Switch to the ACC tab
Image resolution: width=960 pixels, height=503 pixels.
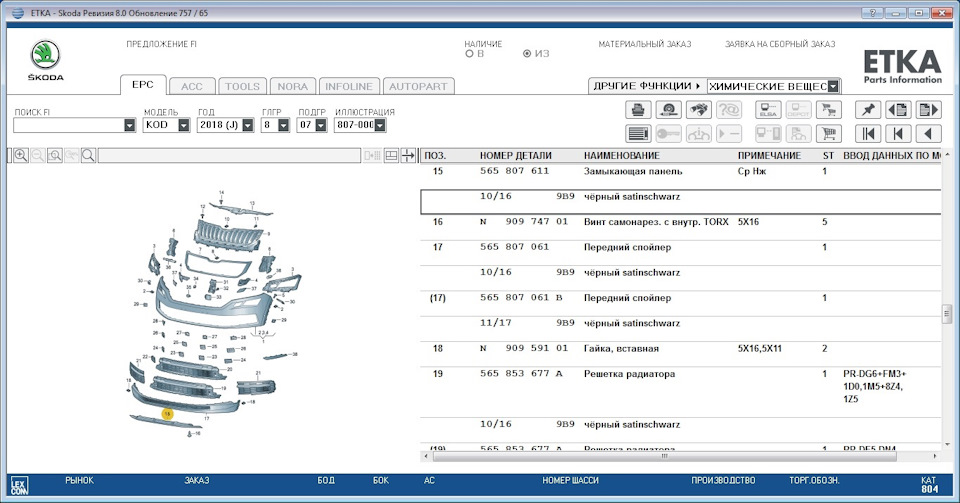pyautogui.click(x=192, y=86)
